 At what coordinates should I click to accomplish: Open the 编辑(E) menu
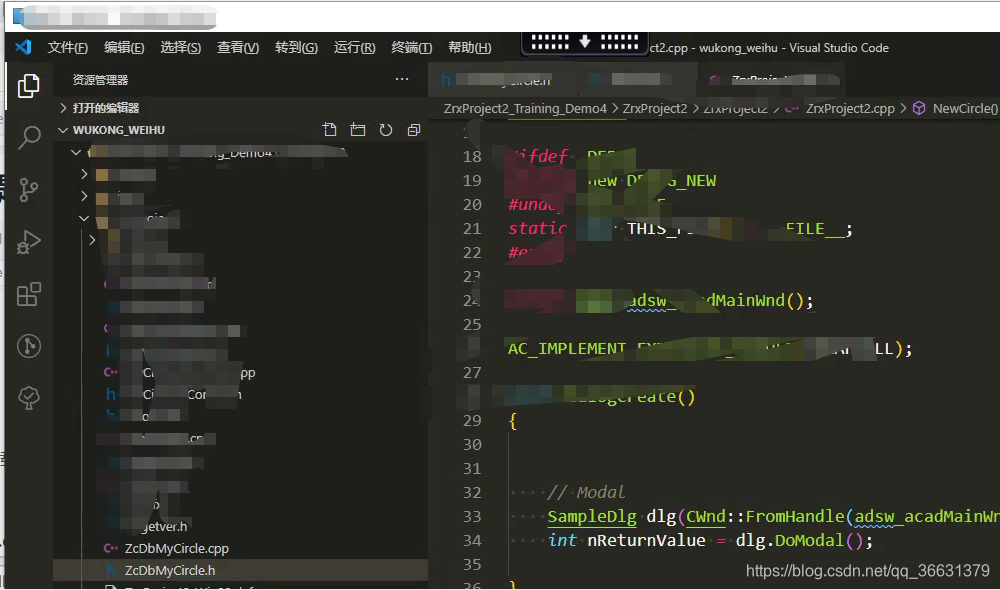[124, 48]
